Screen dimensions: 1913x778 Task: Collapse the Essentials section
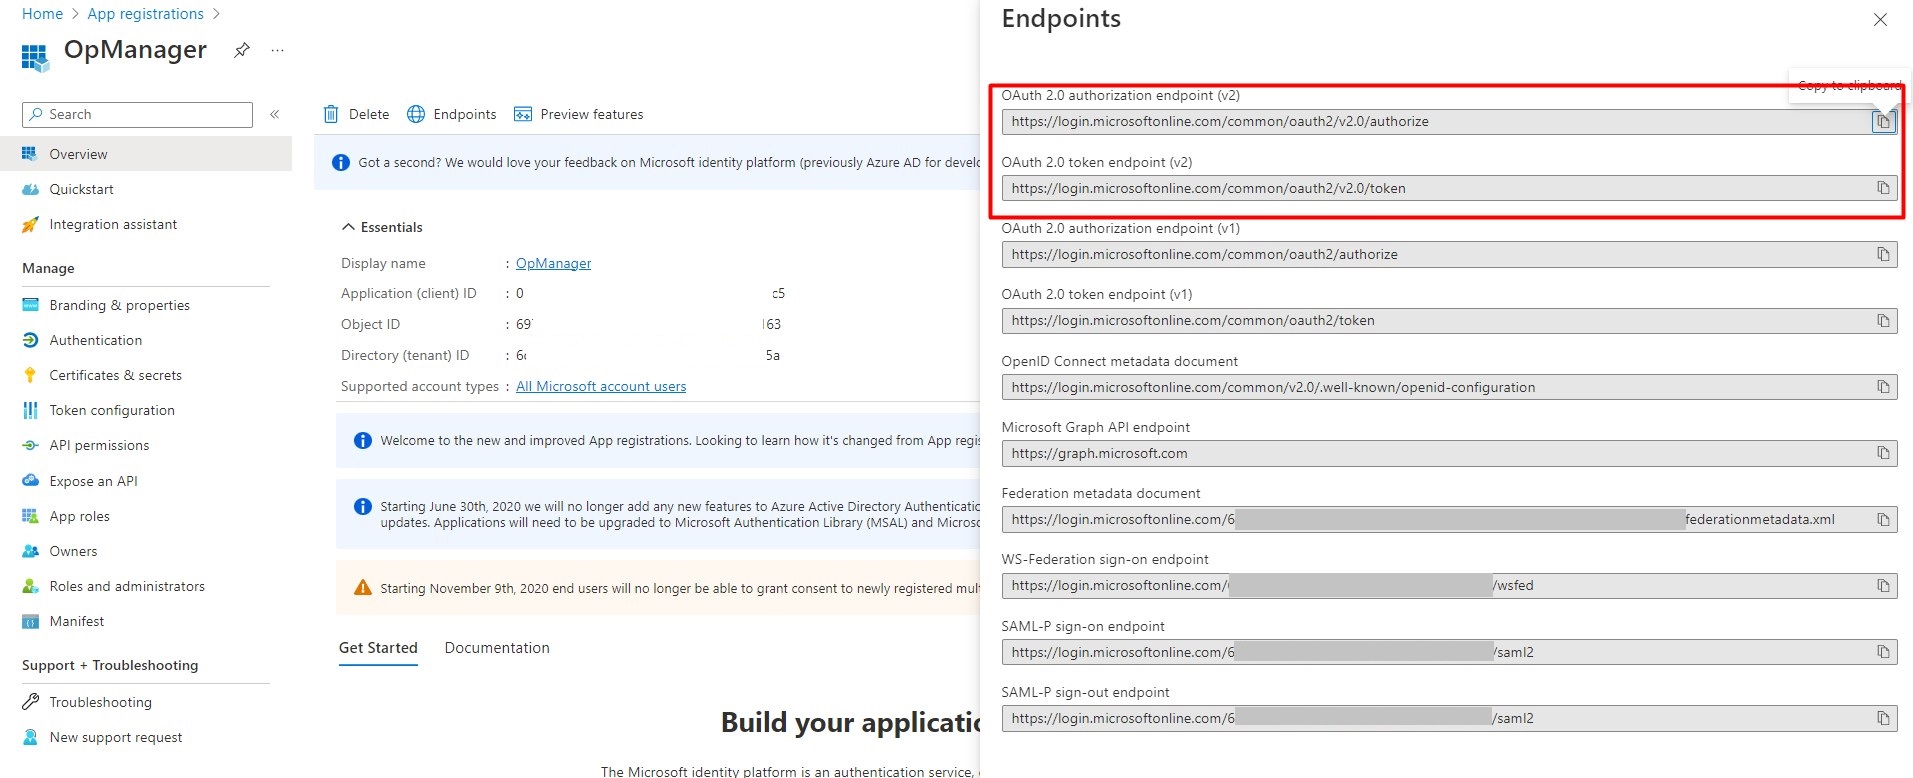[x=349, y=226]
